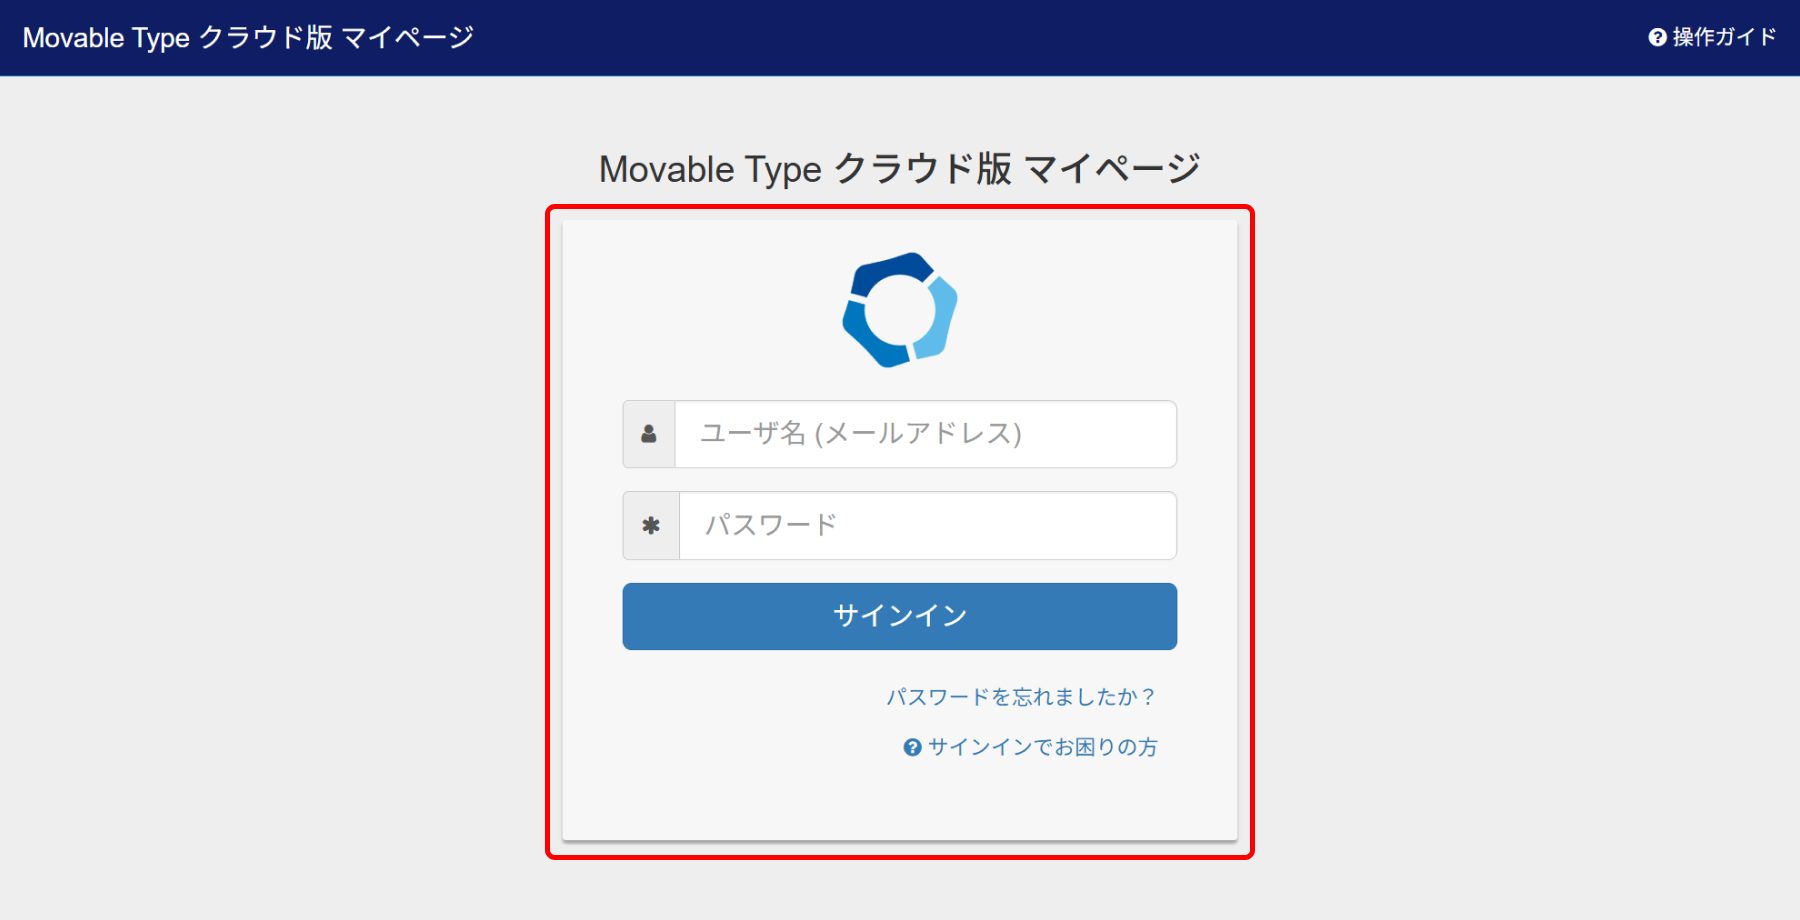Click gray background right of the login card
1800x920 pixels.
[1520, 500]
